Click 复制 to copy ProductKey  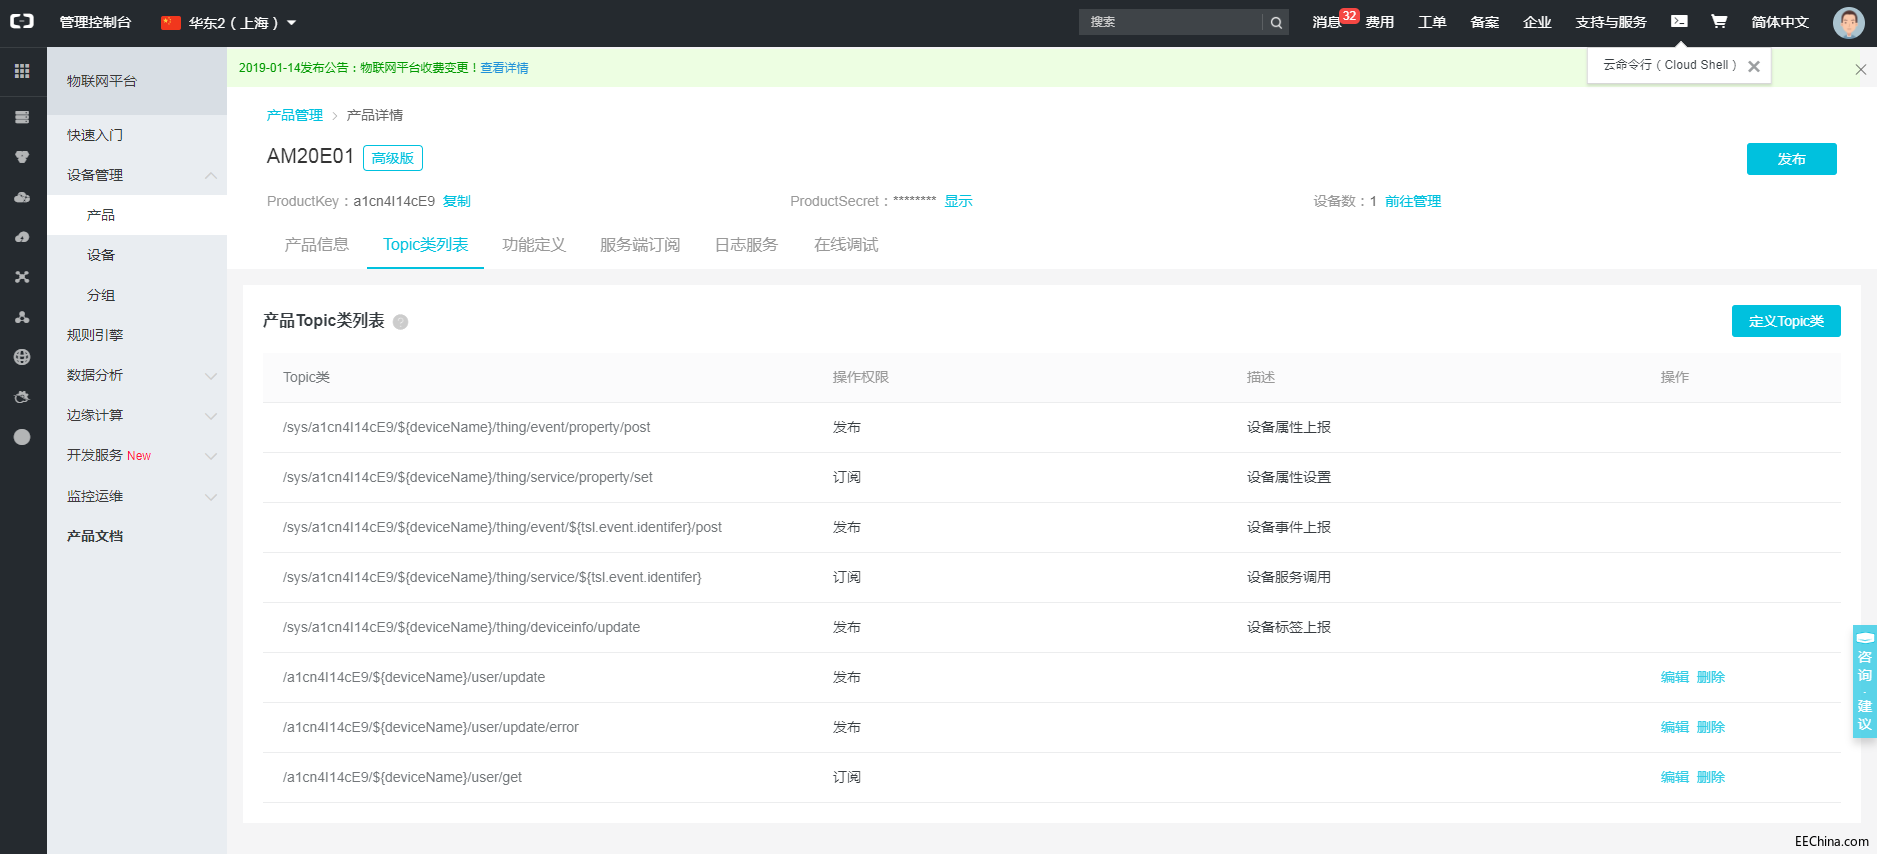point(457,201)
